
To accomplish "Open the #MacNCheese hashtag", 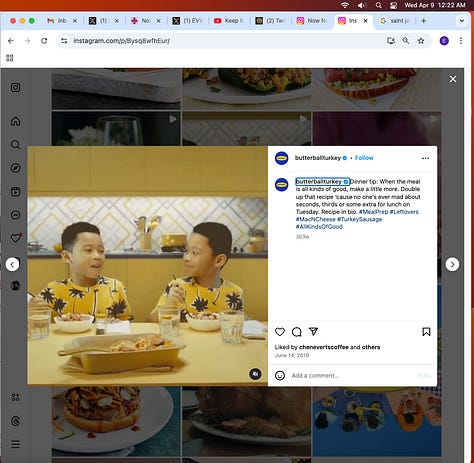I will click(316, 219).
